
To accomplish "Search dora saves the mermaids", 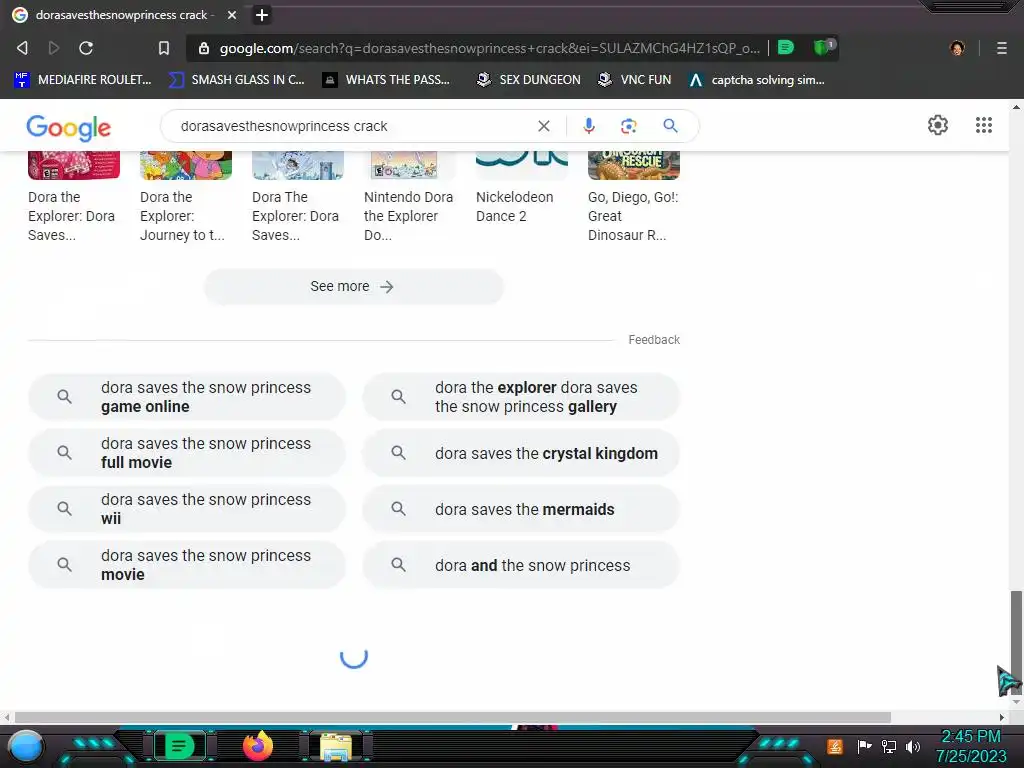I will pos(521,509).
